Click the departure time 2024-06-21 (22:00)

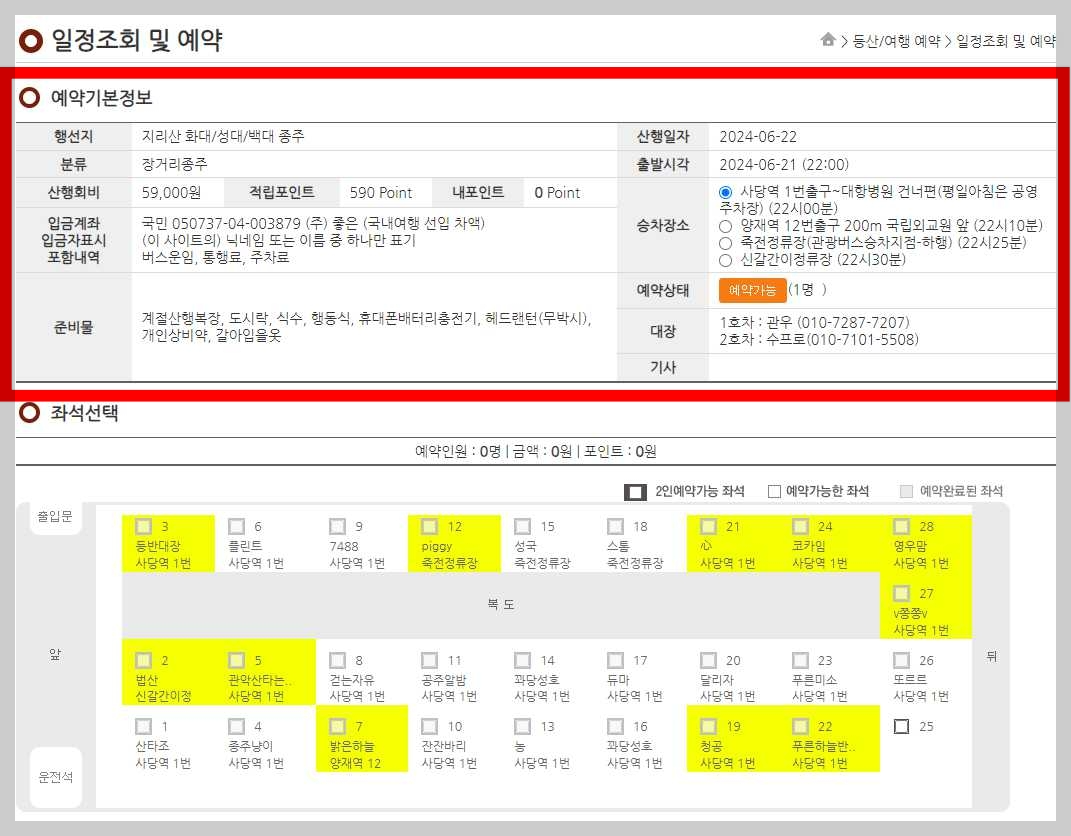click(784, 165)
